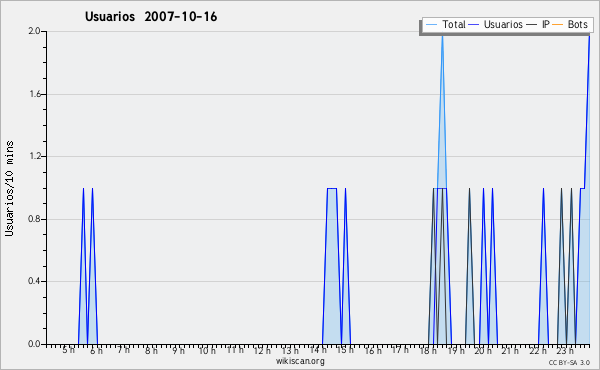
Task: Click the y-axis value 0.8
Action: 34,219
